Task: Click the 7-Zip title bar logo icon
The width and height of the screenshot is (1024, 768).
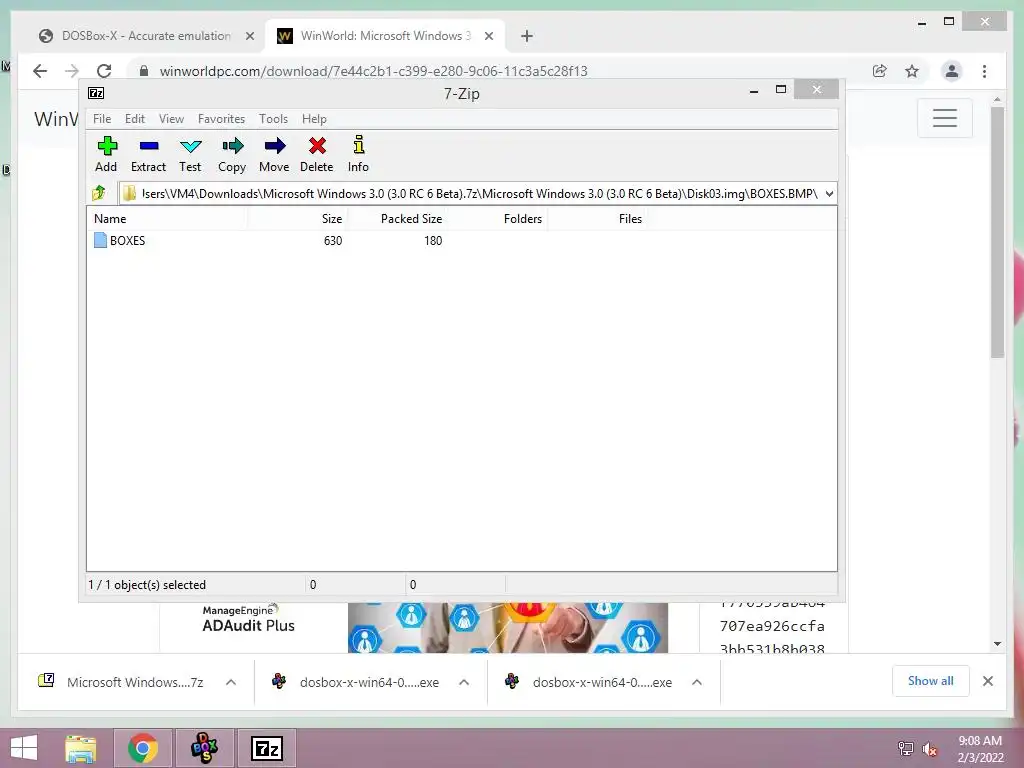Action: tap(96, 93)
